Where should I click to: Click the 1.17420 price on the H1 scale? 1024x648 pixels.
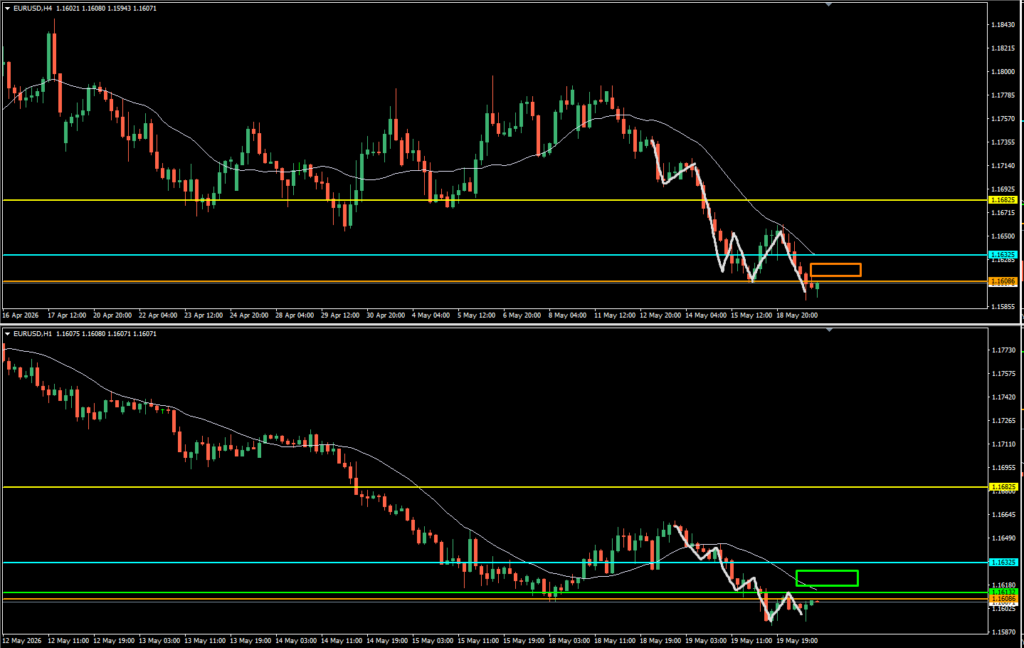pos(1003,397)
